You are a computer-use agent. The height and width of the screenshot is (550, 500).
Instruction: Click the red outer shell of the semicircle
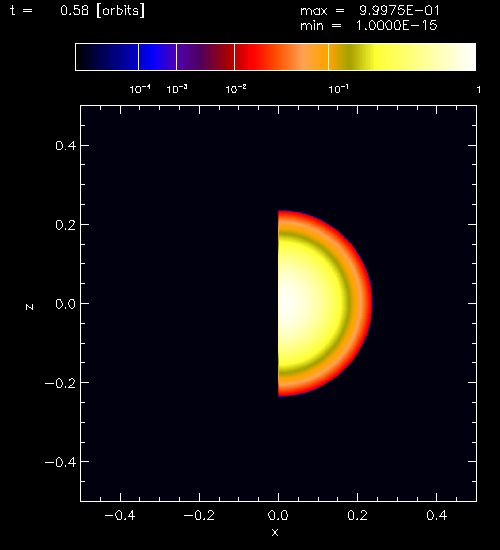[367, 303]
